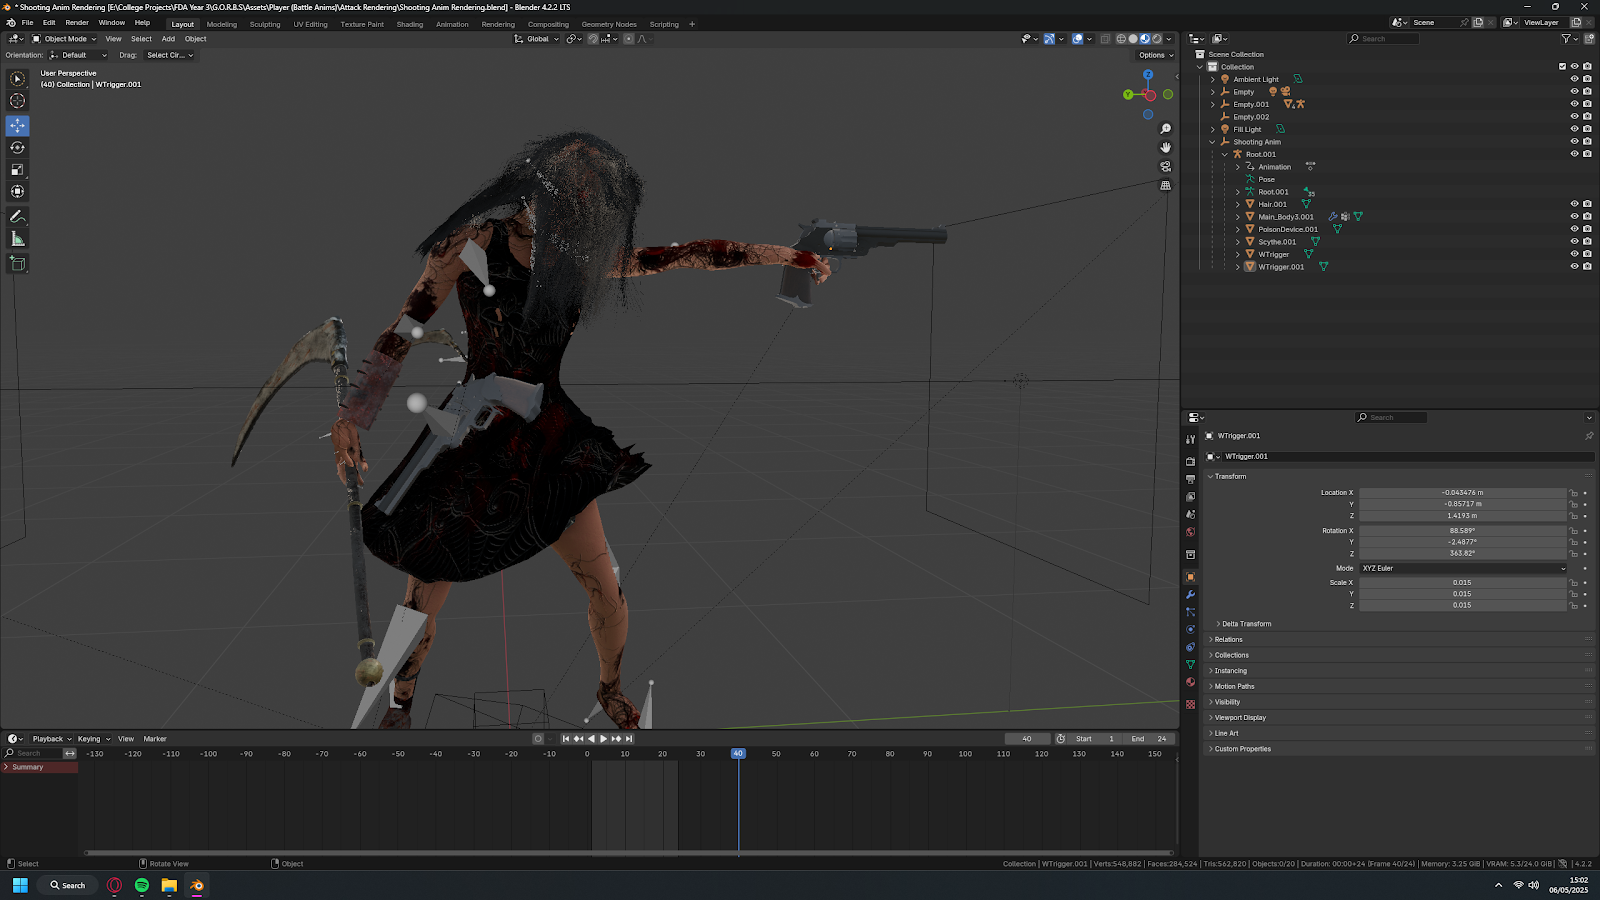Switch perspective/orthographic with grid icon
This screenshot has height=900, width=1600.
[x=1165, y=186]
